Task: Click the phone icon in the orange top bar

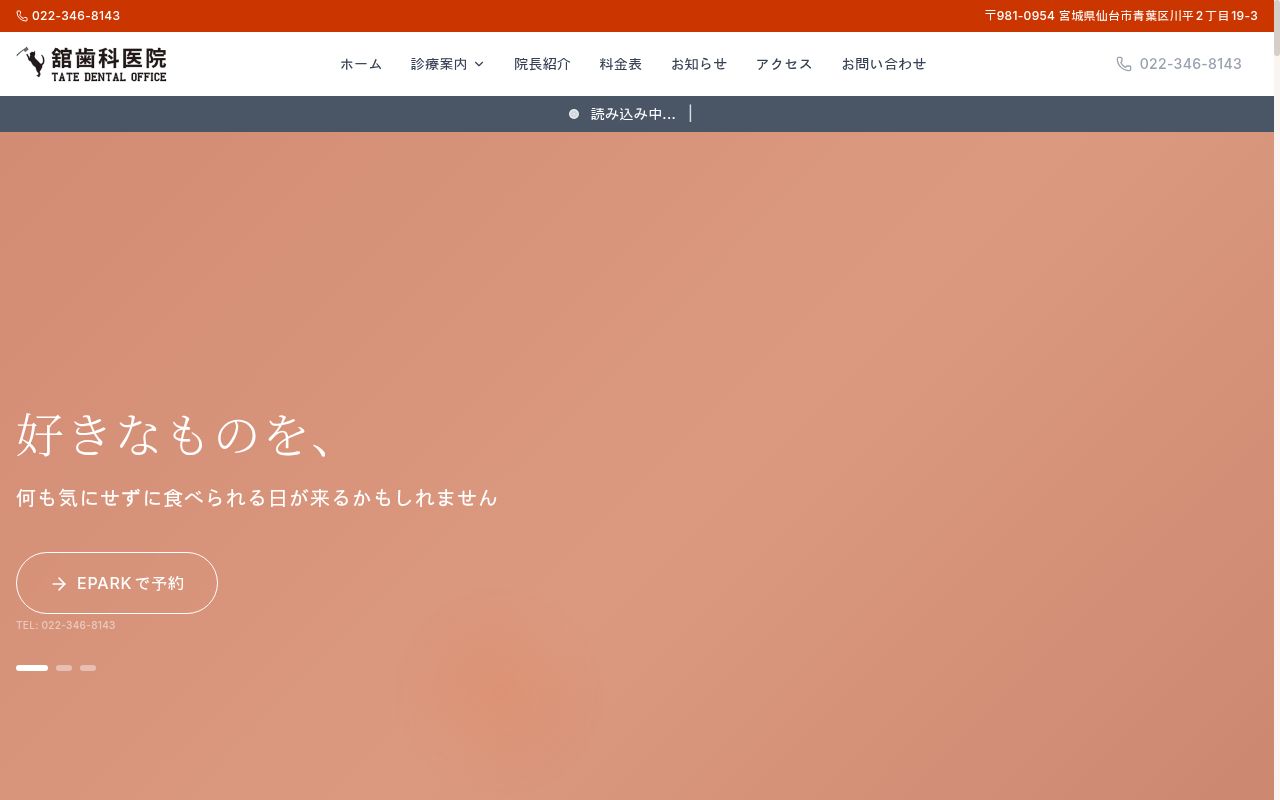Action: coord(22,16)
